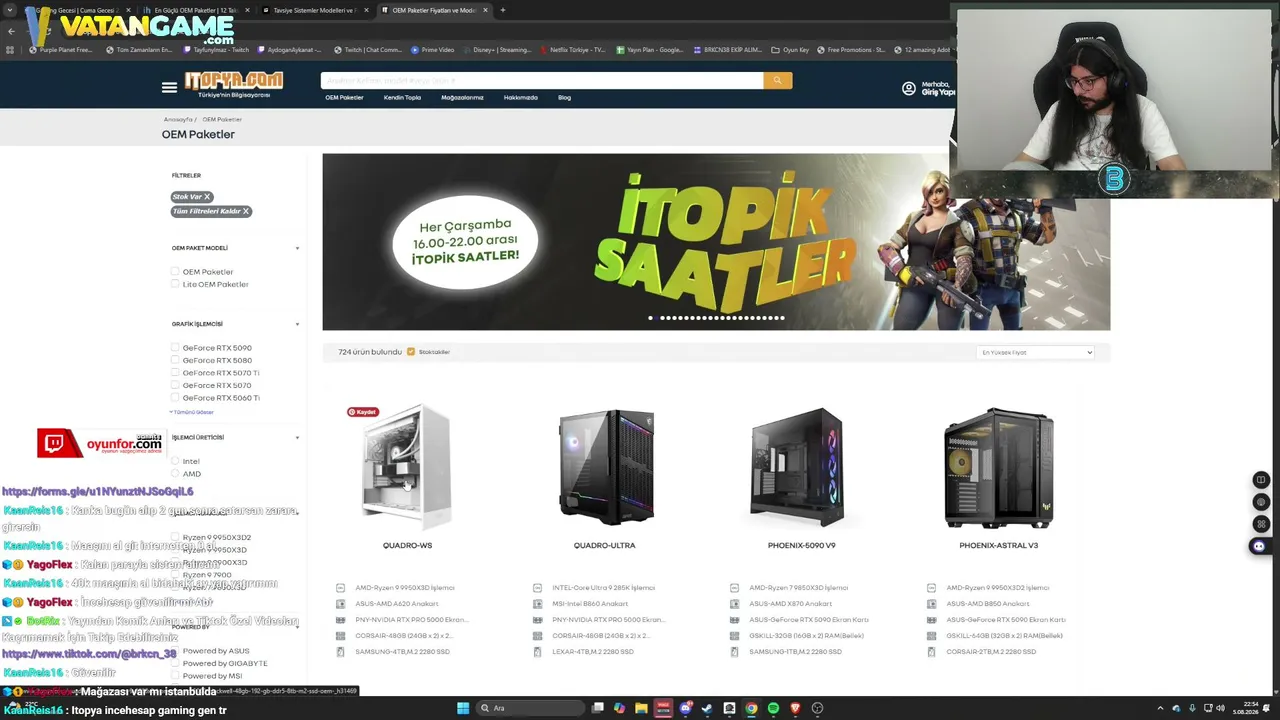Screen dimensions: 1280x720
Task: Click the purple chat widget icon
Action: tap(1259, 546)
